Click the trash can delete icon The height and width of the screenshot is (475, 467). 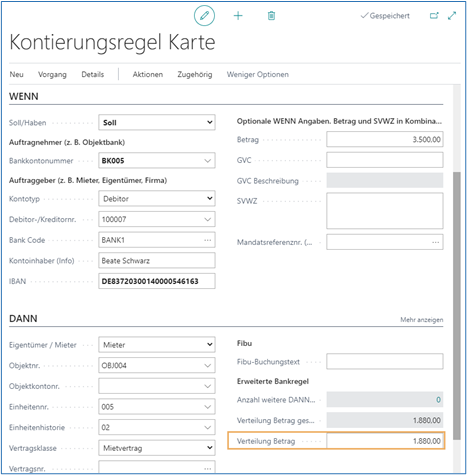pos(271,16)
